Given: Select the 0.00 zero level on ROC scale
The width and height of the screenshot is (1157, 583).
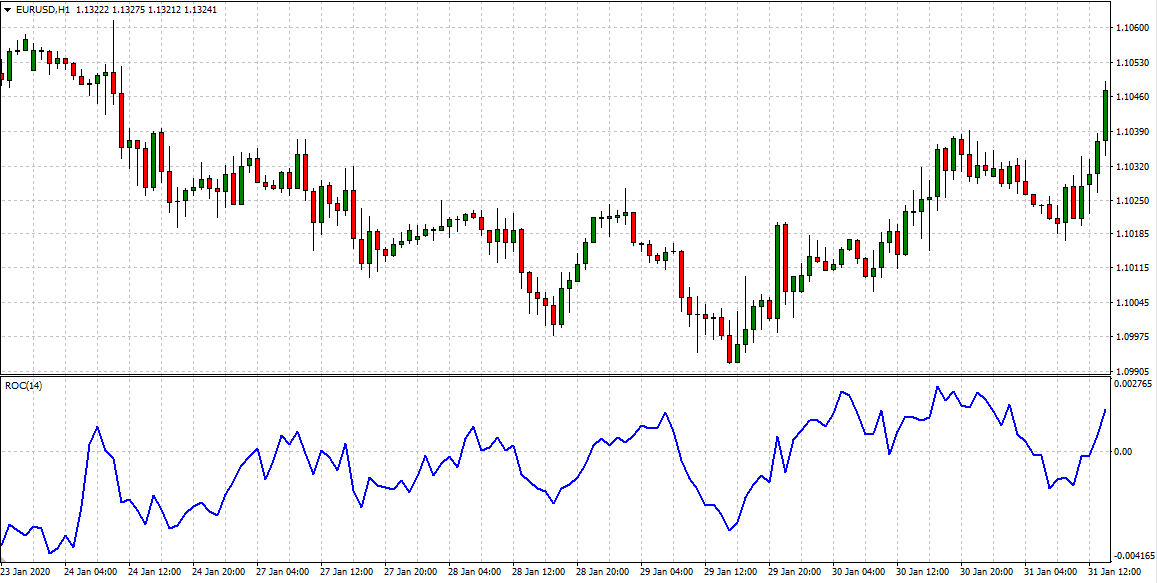Looking at the screenshot, I should coord(1123,452).
